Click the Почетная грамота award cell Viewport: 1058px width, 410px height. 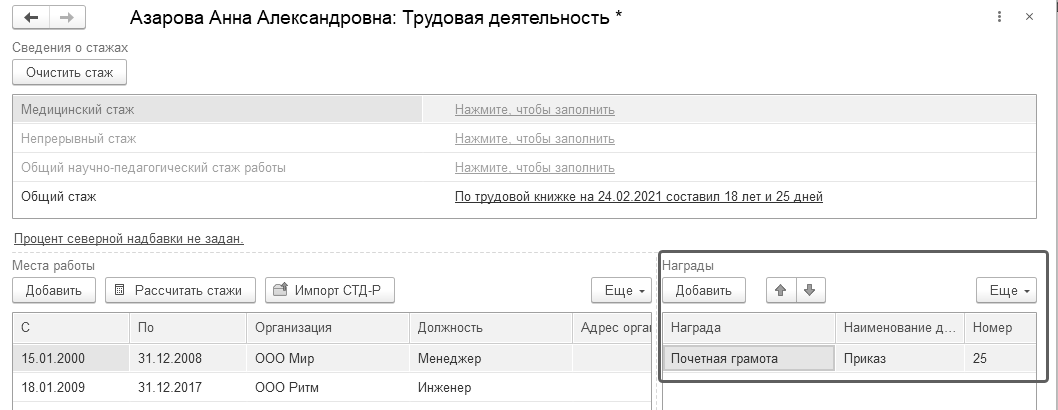[748, 358]
